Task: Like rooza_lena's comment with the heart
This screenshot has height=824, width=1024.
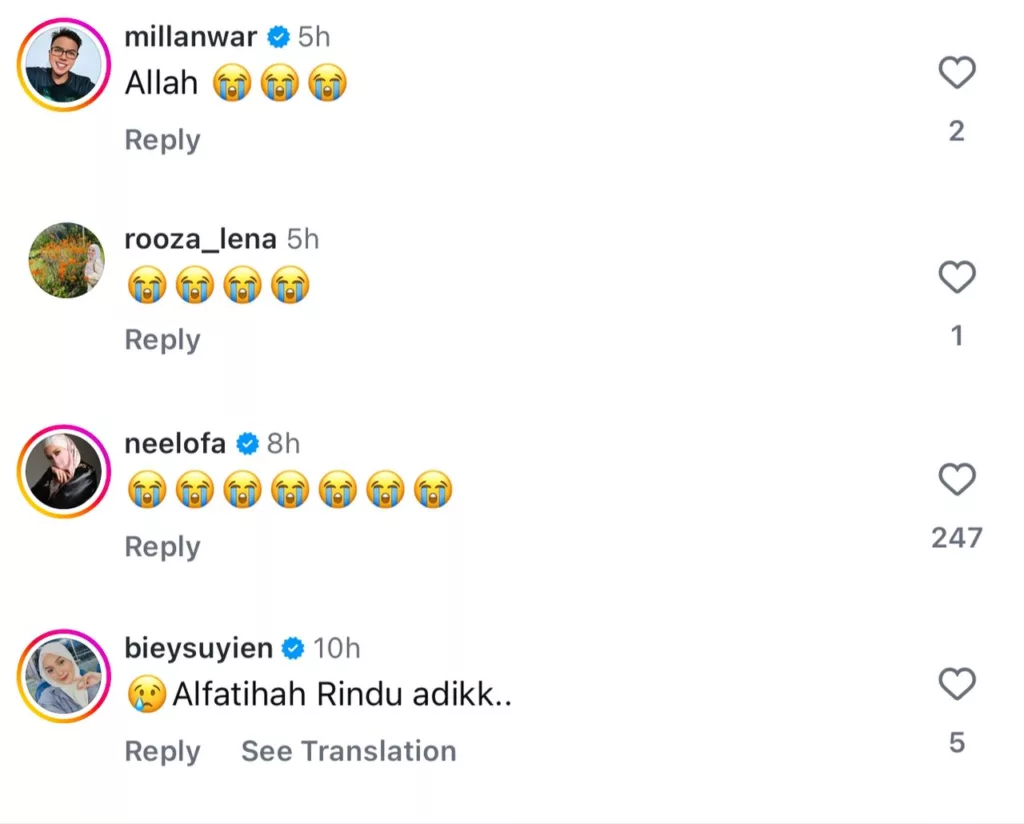Action: (x=956, y=277)
